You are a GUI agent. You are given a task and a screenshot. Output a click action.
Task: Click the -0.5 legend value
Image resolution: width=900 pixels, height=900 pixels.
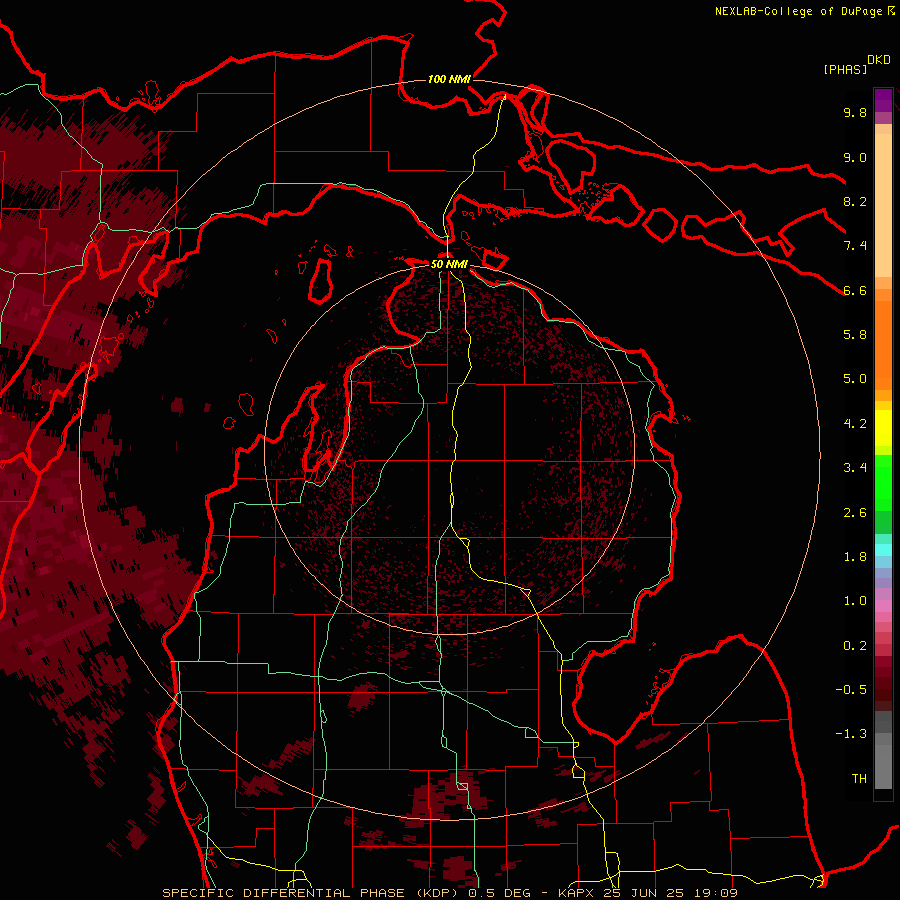coord(851,690)
